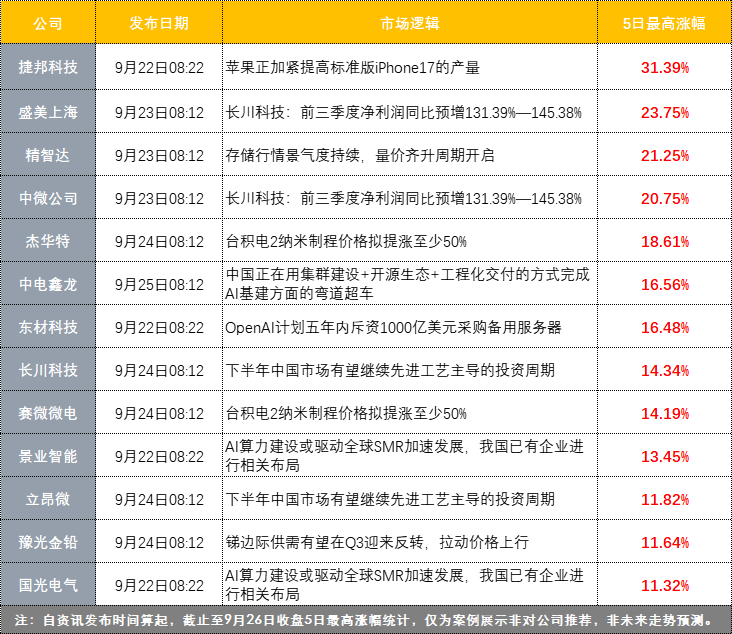
Task: Click the 16.48% gain value
Action: click(x=665, y=327)
